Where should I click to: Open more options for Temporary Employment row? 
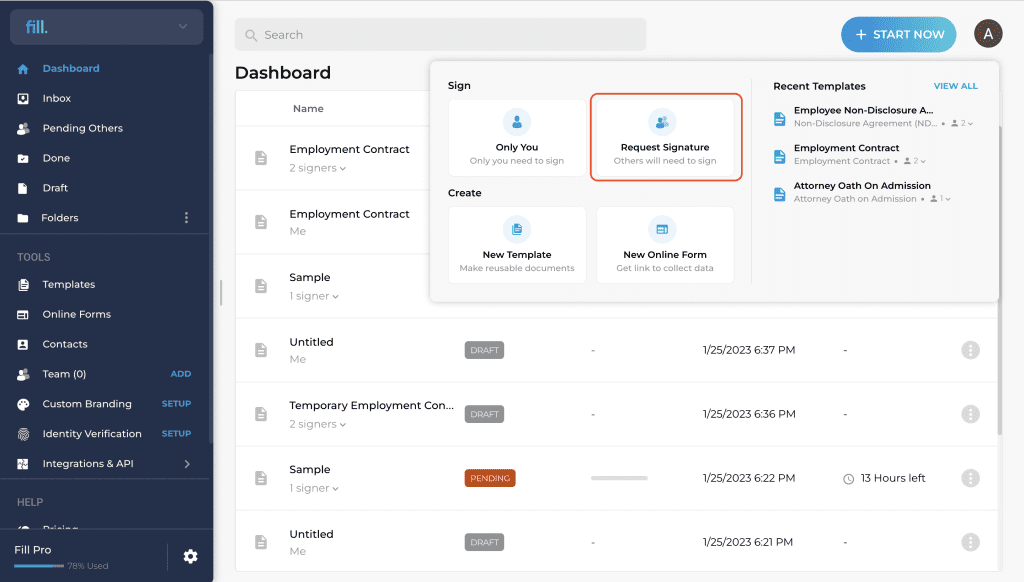970,414
